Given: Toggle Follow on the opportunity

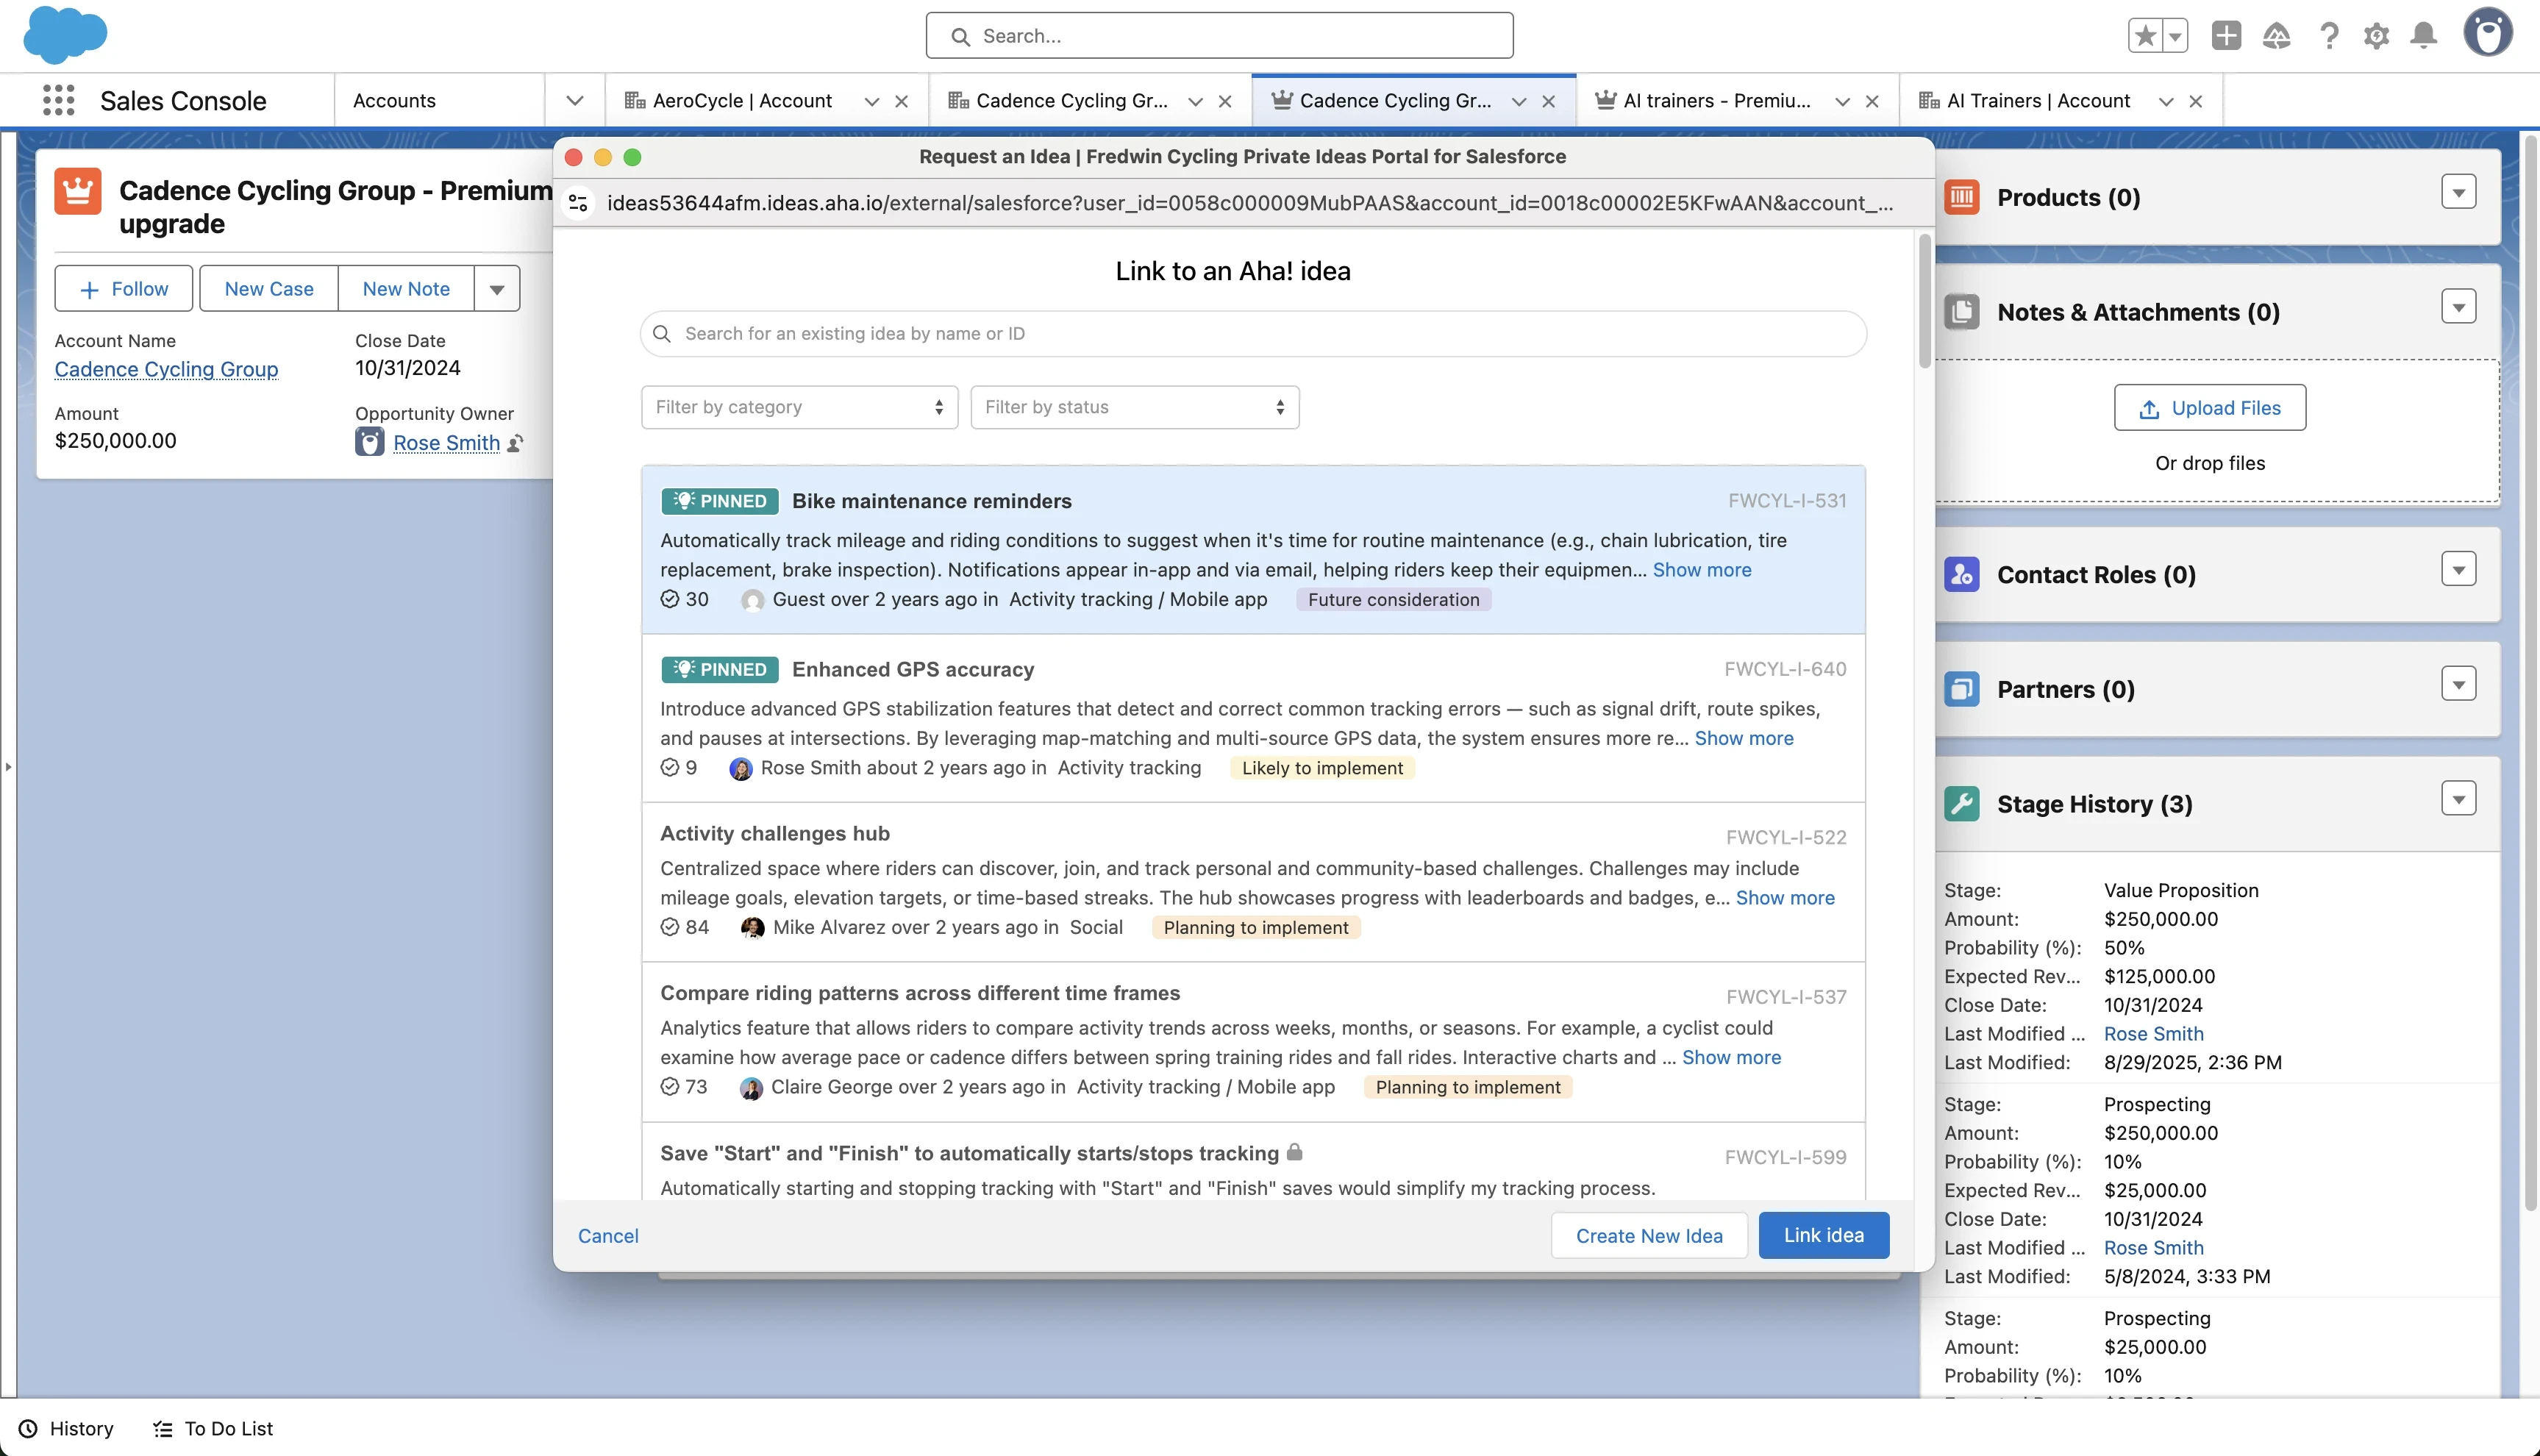Looking at the screenshot, I should [123, 288].
